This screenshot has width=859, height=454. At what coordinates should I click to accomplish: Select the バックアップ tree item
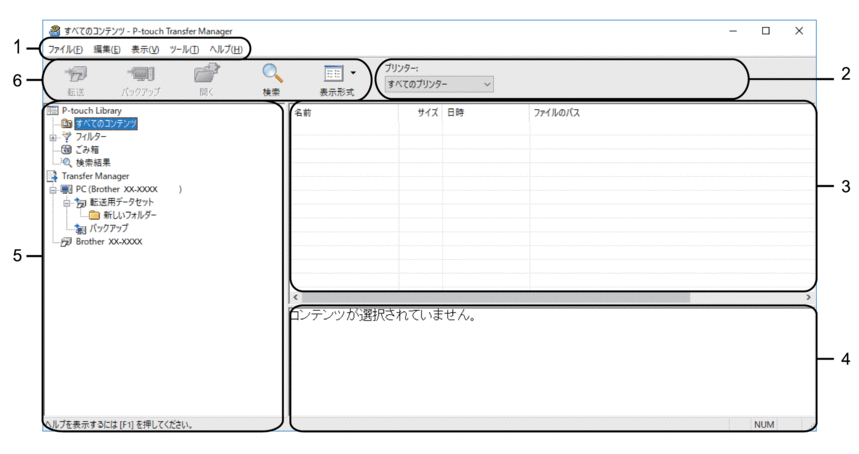109,228
